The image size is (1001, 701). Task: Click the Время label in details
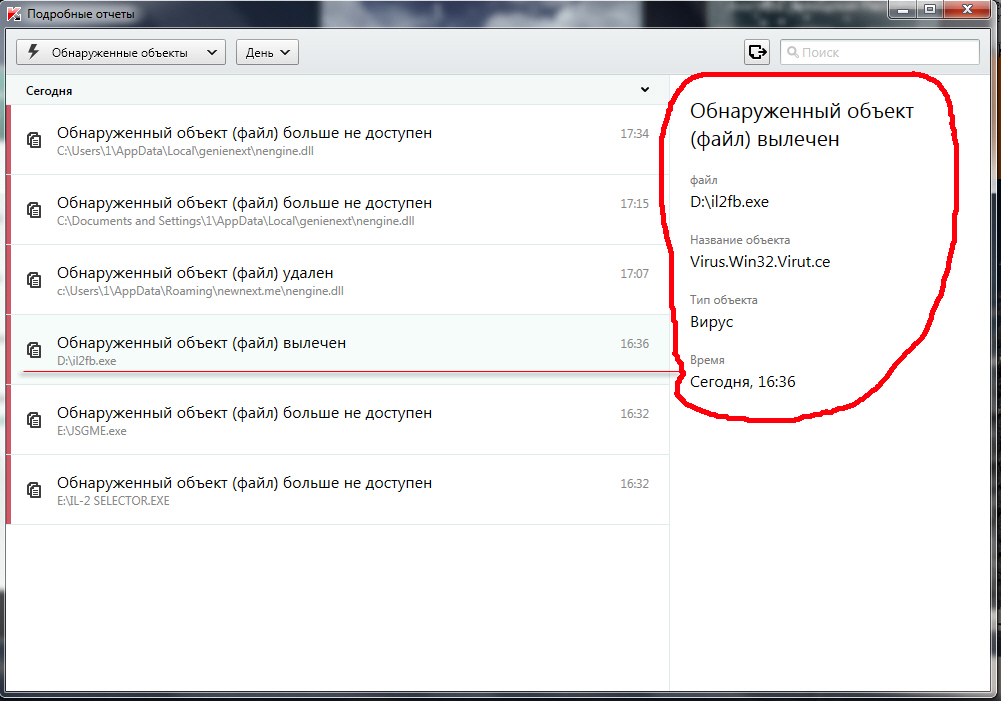pyautogui.click(x=707, y=360)
